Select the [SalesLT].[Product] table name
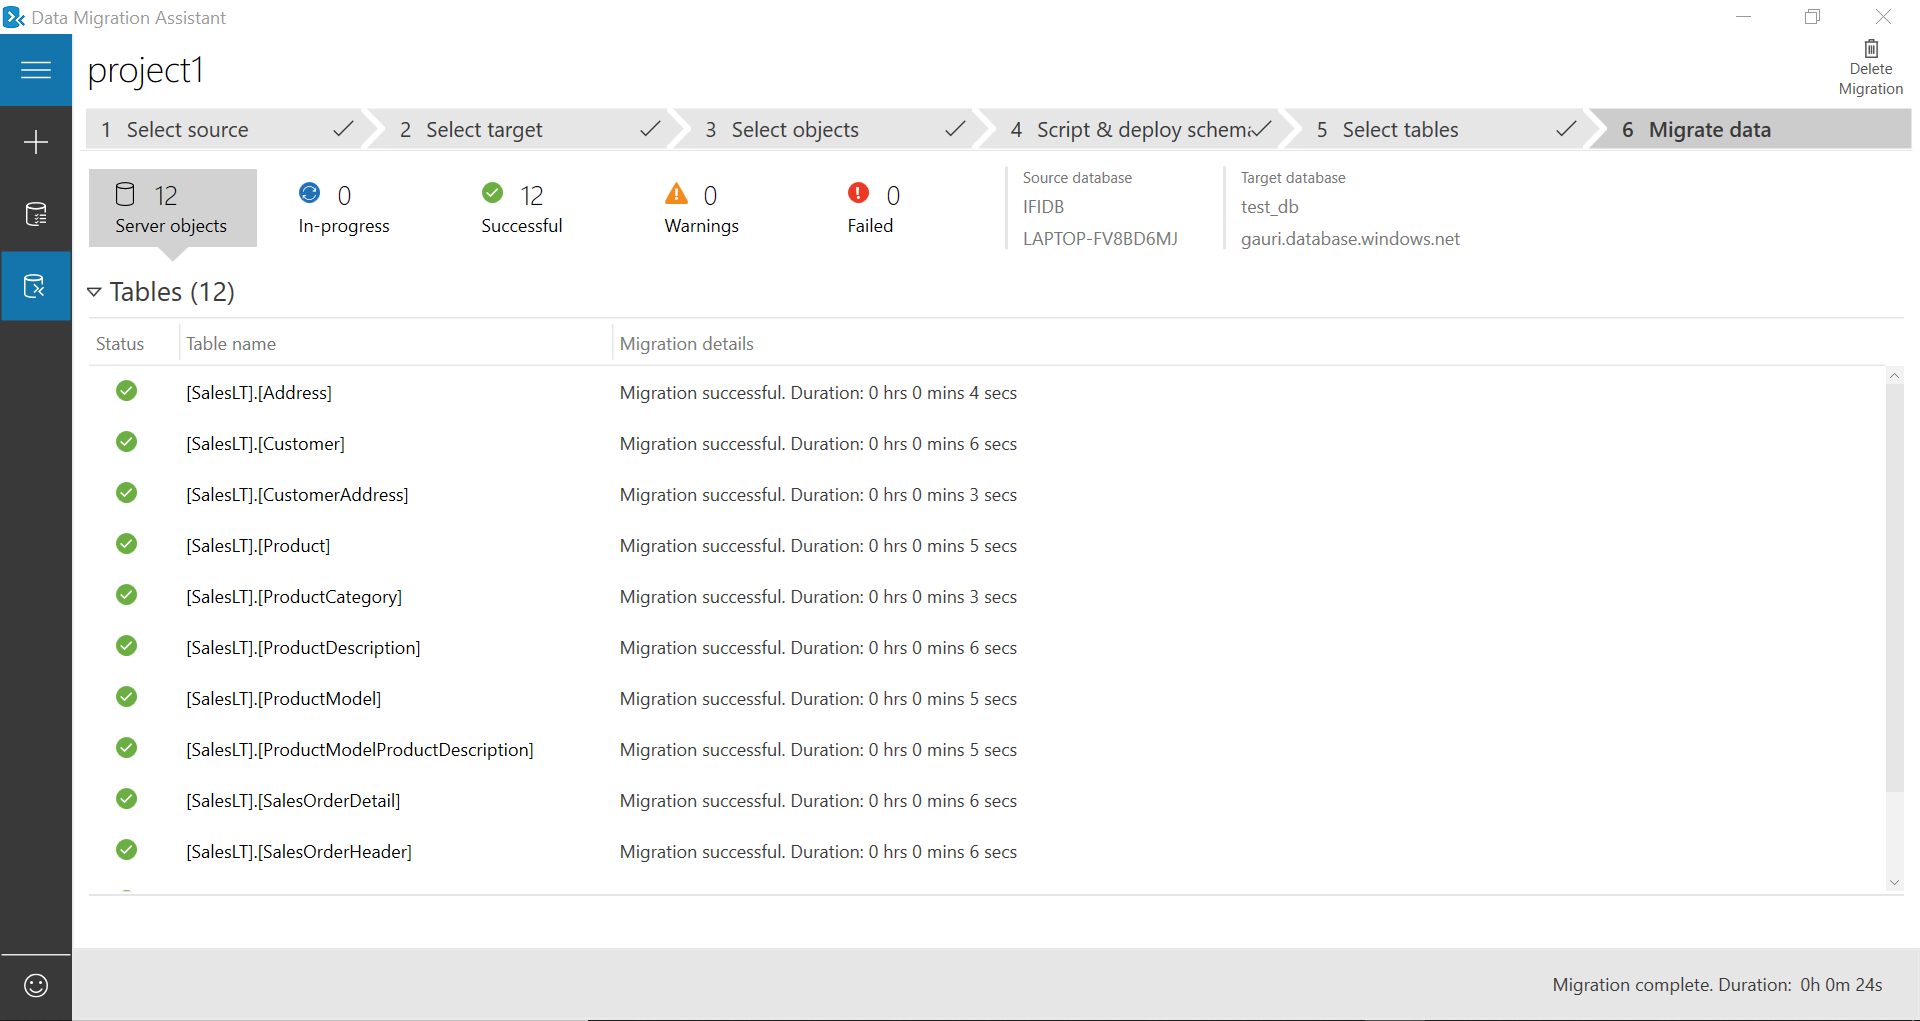1920x1021 pixels. coord(258,546)
